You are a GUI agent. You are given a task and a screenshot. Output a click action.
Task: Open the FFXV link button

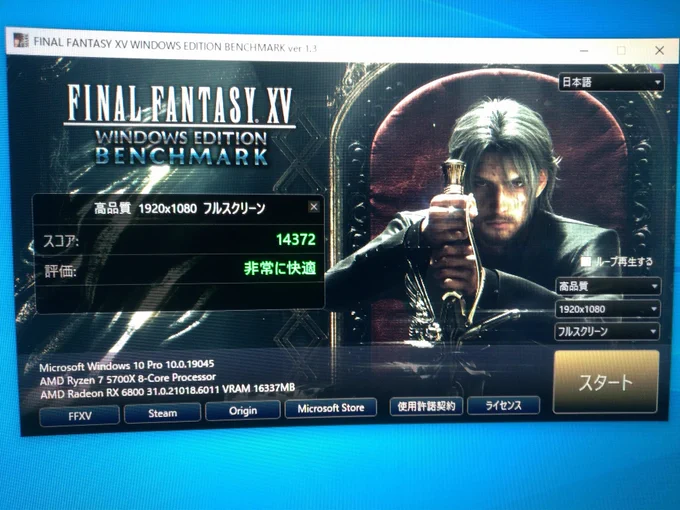[x=79, y=416]
